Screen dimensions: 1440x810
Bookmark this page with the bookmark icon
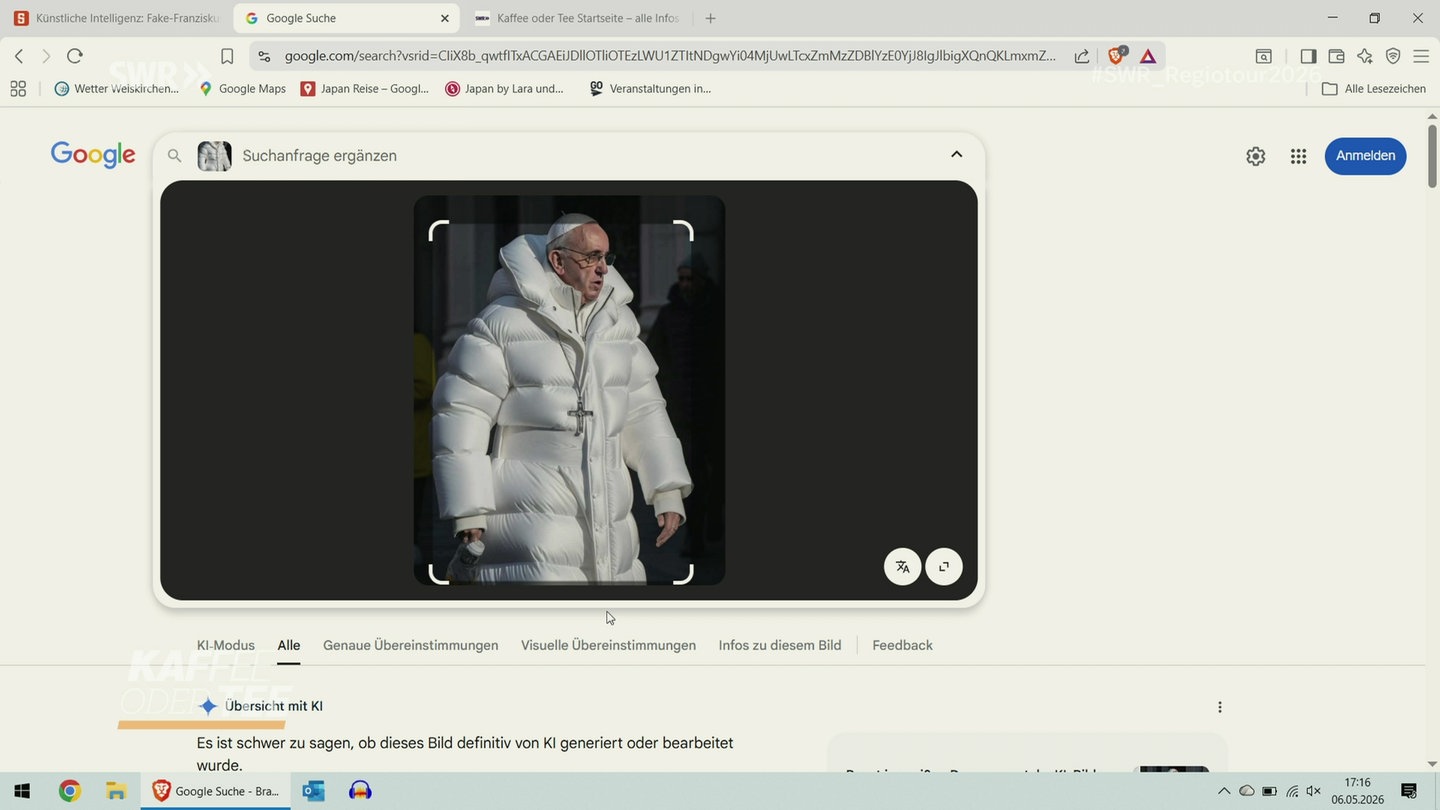tap(227, 56)
